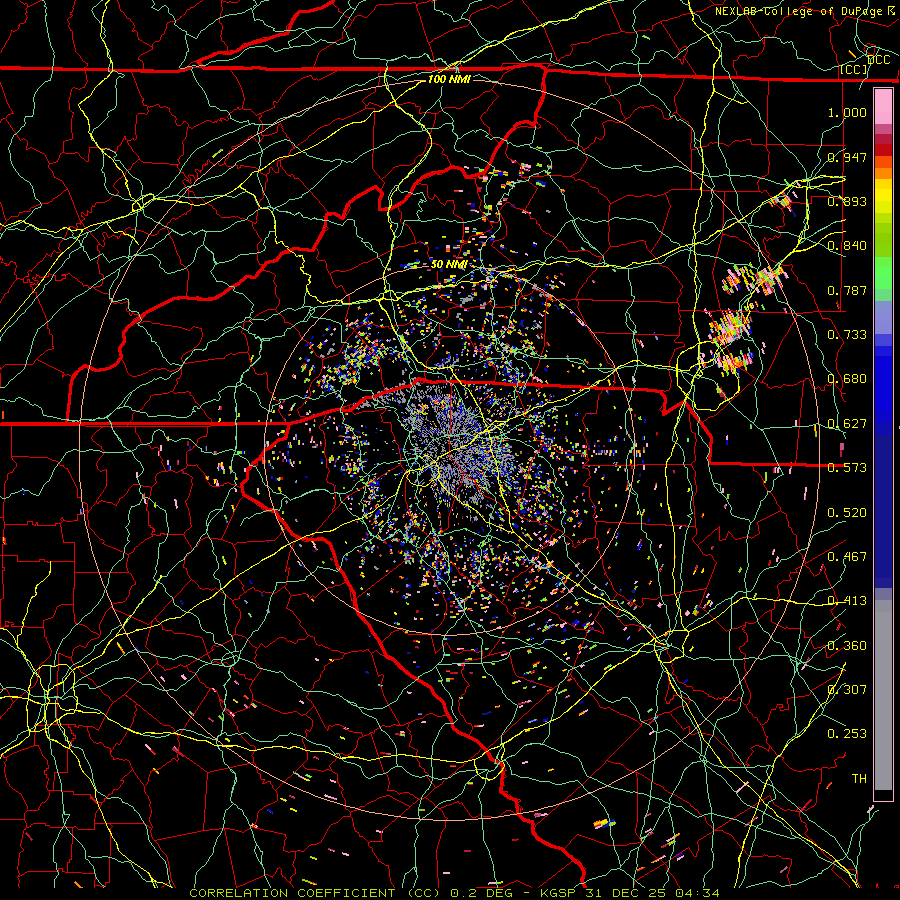This screenshot has height=900, width=900.
Task: Select the 0.680 legend value
Action: pyautogui.click(x=847, y=379)
